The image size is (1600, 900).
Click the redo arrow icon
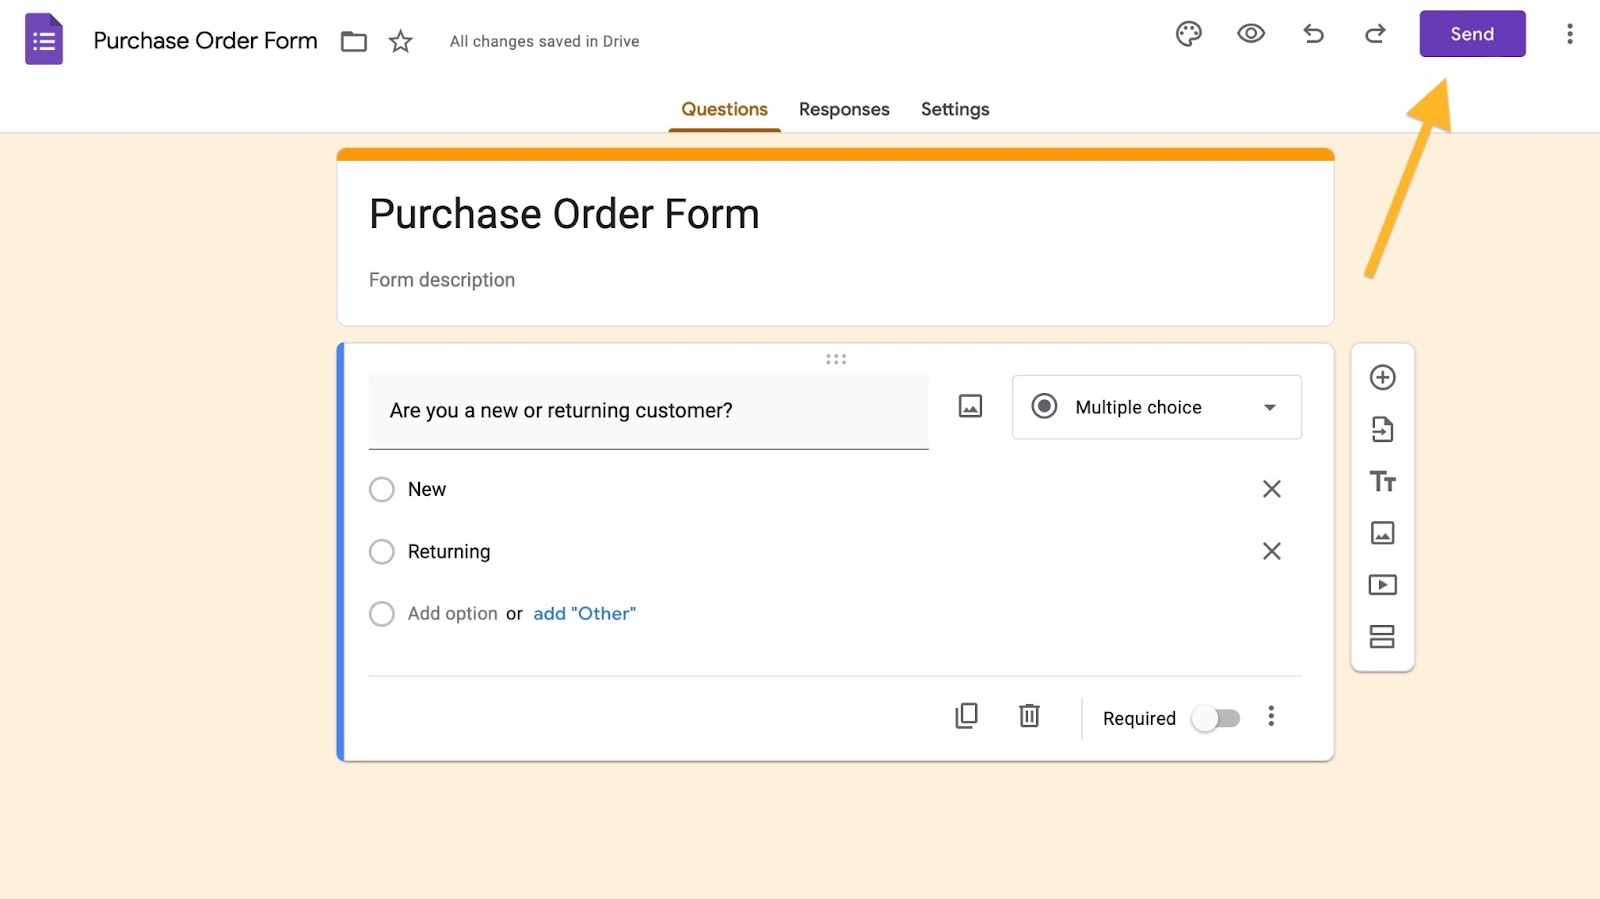[x=1375, y=34]
